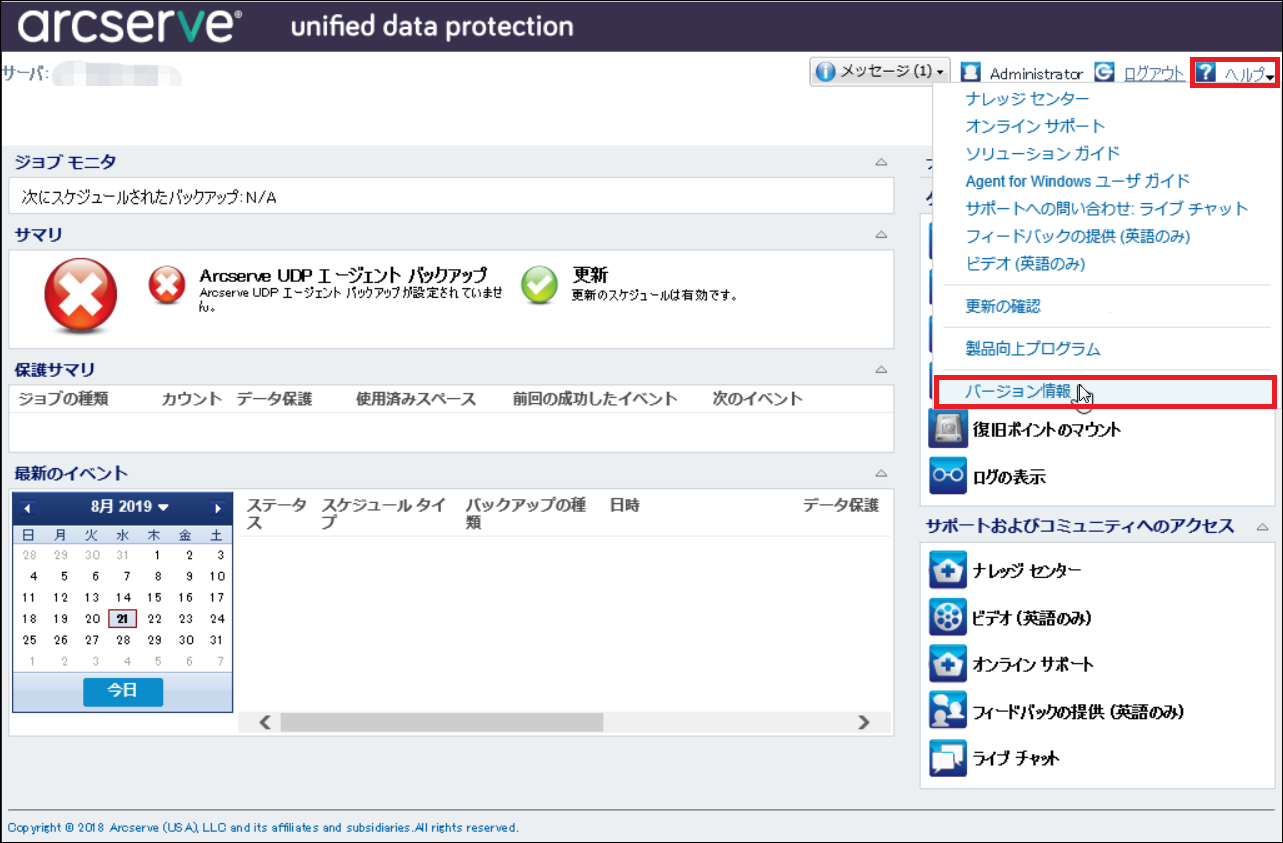Screen dimensions: 1283x843
Task: Click the オンライン サポート icon
Action: point(947,664)
